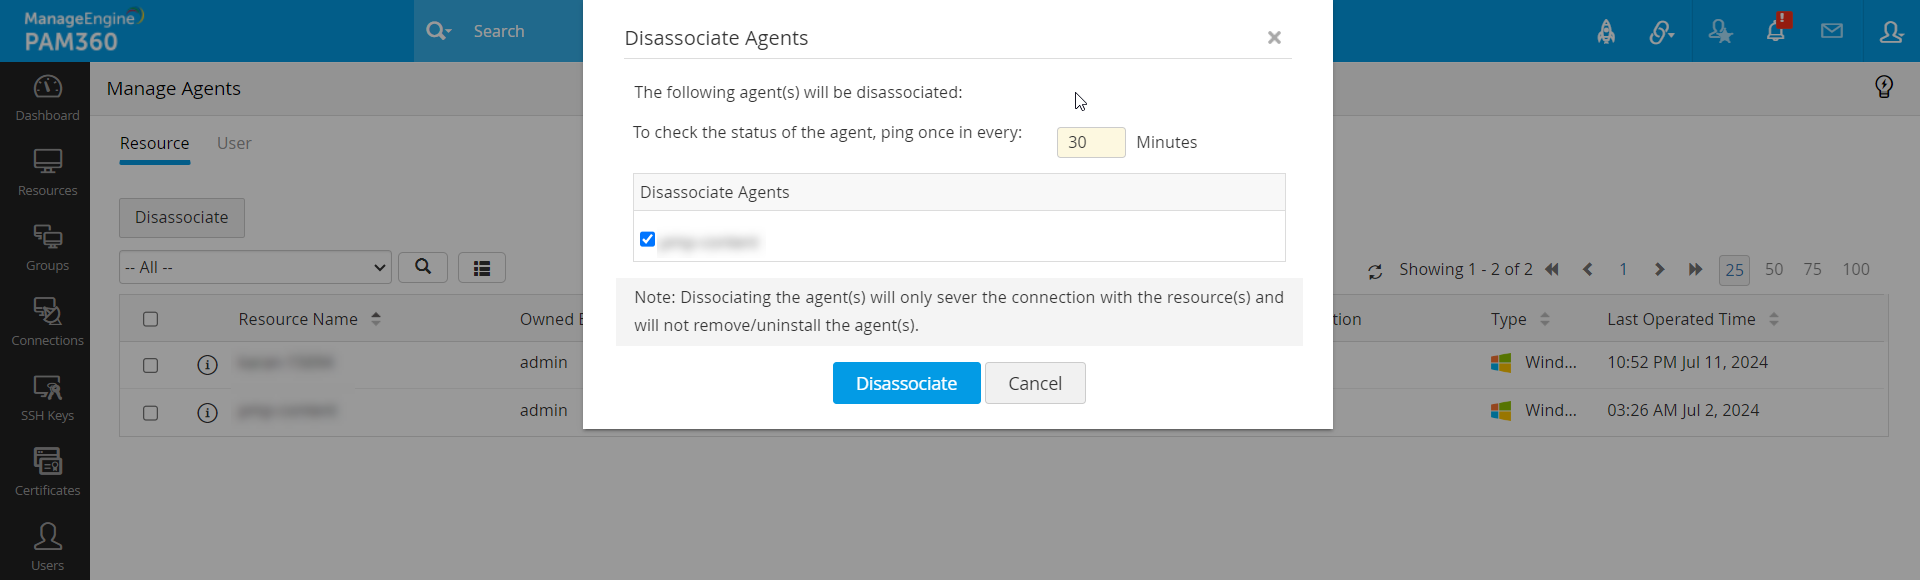Open the SSH Keys section
The width and height of the screenshot is (1920, 580).
[x=47, y=397]
